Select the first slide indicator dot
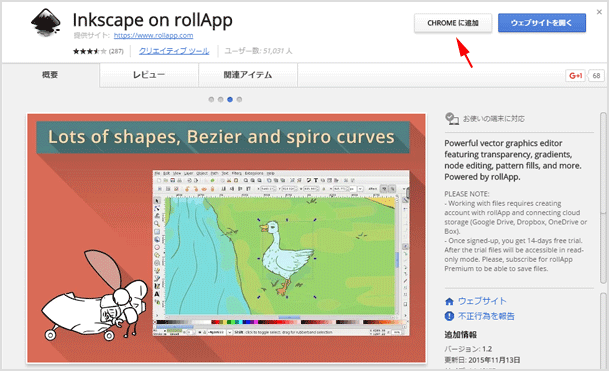609x371 pixels. click(211, 99)
